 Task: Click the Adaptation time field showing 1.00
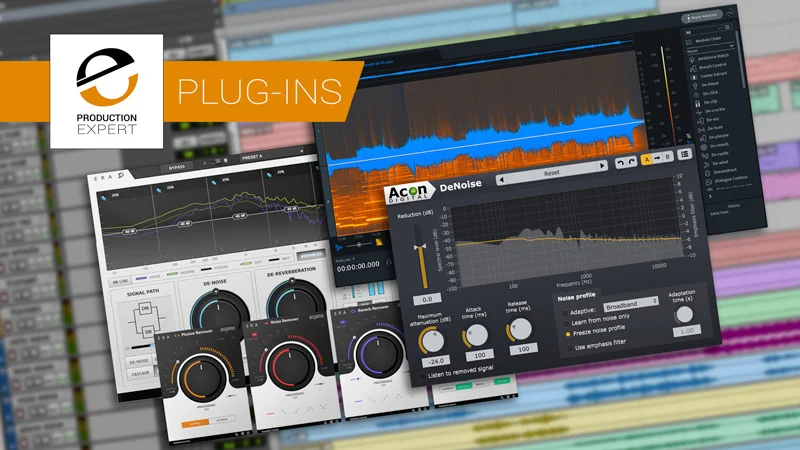coord(687,331)
